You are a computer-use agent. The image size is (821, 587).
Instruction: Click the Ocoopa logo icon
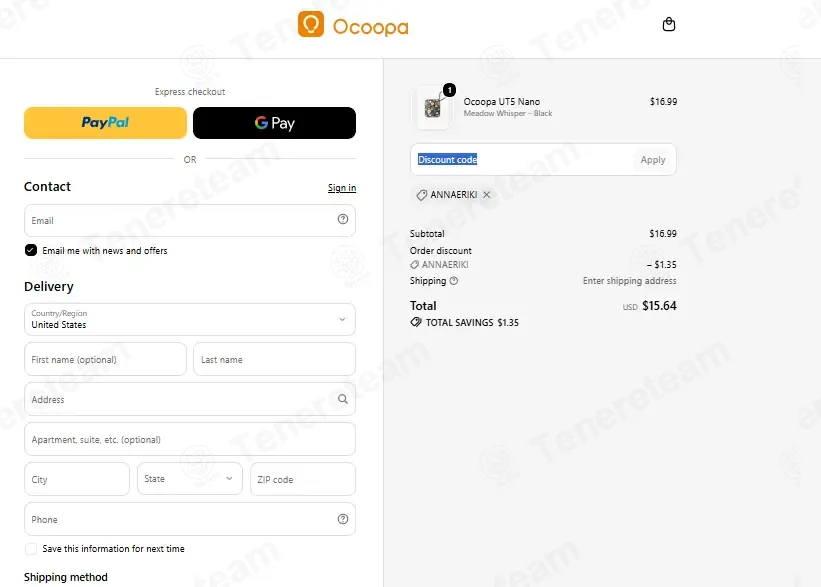tap(310, 24)
